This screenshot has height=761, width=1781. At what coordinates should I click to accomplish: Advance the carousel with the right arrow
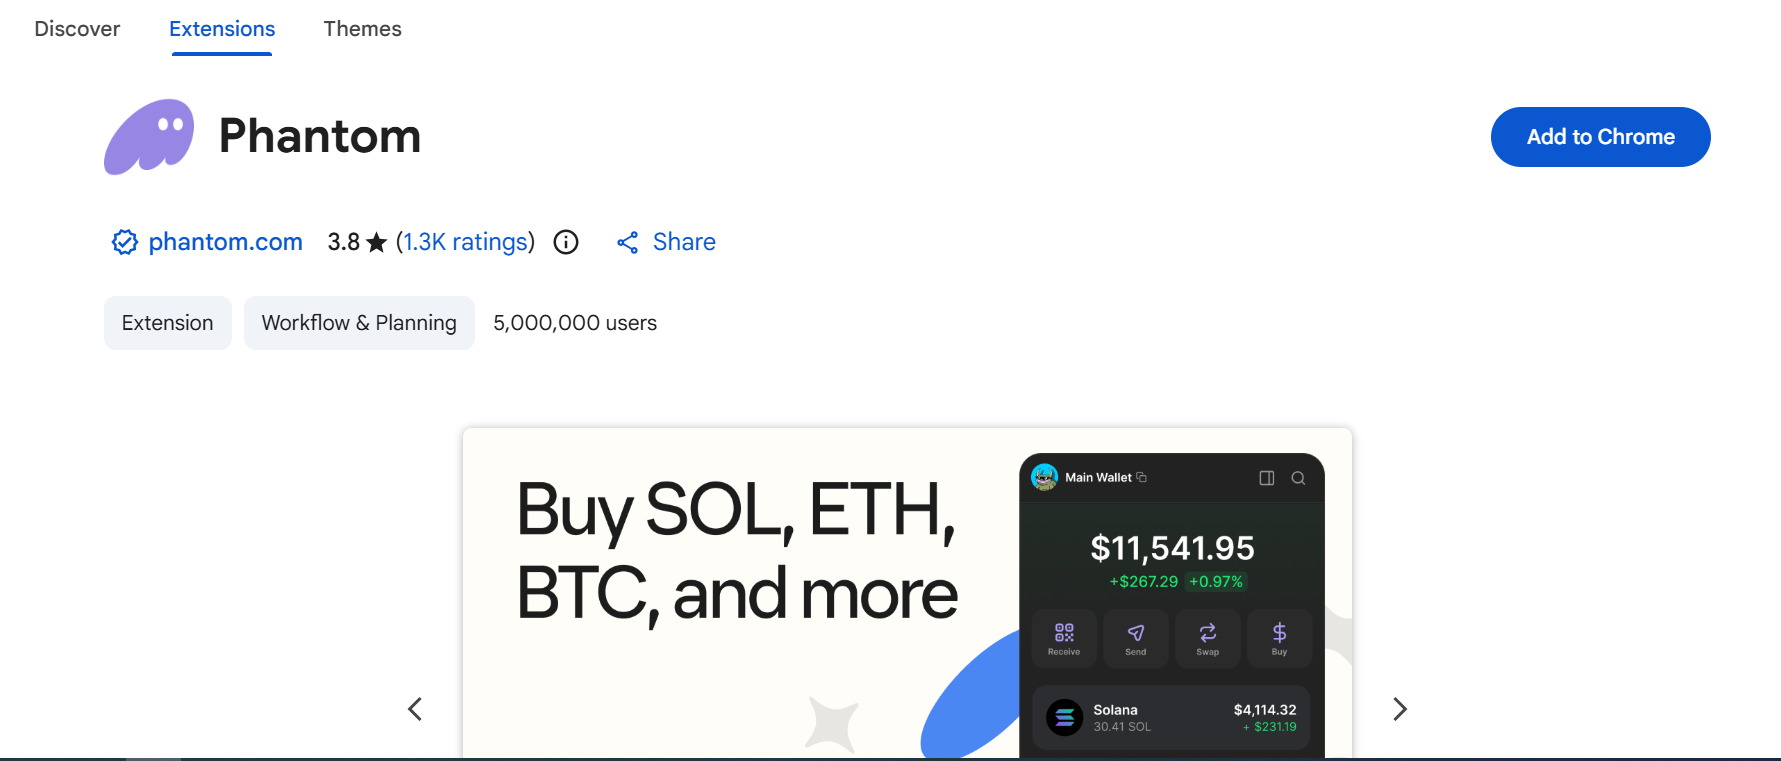(x=1400, y=708)
